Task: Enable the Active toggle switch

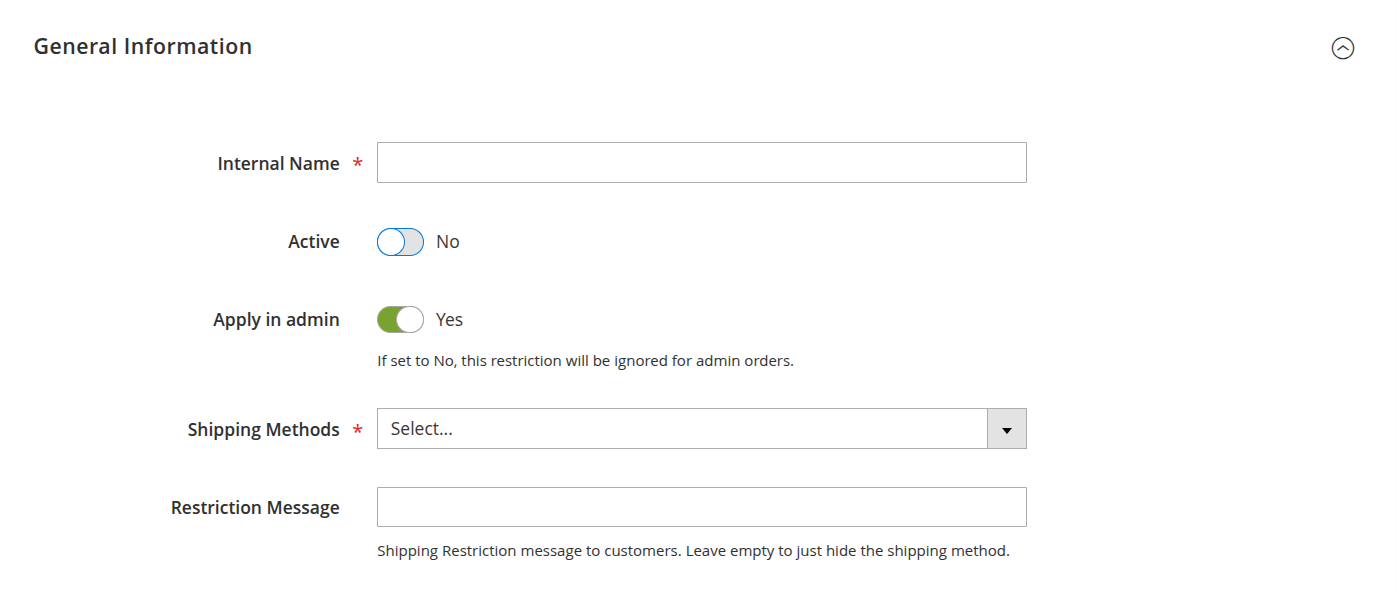Action: (x=400, y=242)
